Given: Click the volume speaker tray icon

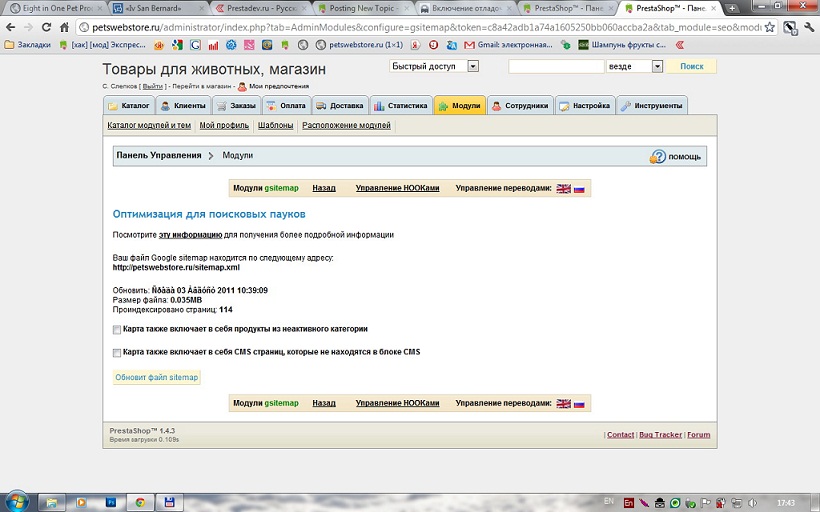Looking at the screenshot, I should click(754, 503).
